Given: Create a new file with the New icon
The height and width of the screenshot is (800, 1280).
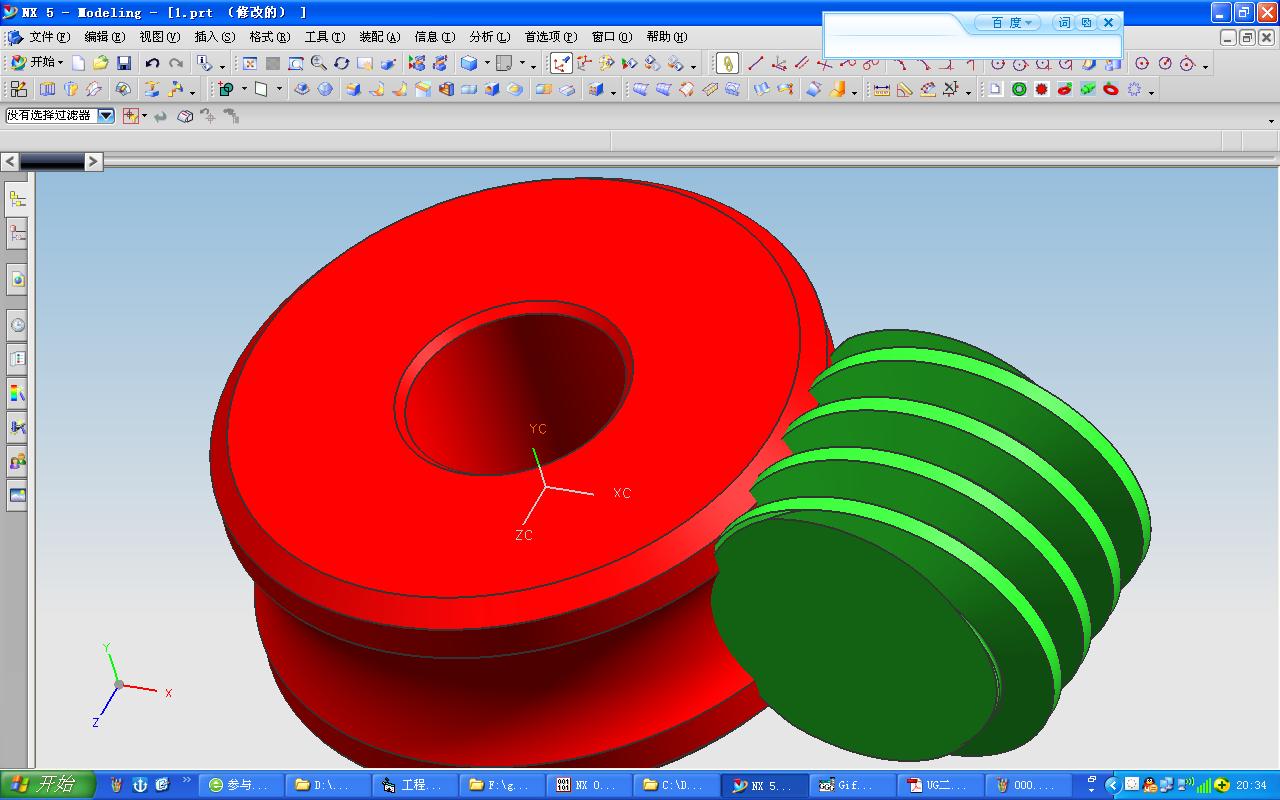Looking at the screenshot, I should (78, 63).
